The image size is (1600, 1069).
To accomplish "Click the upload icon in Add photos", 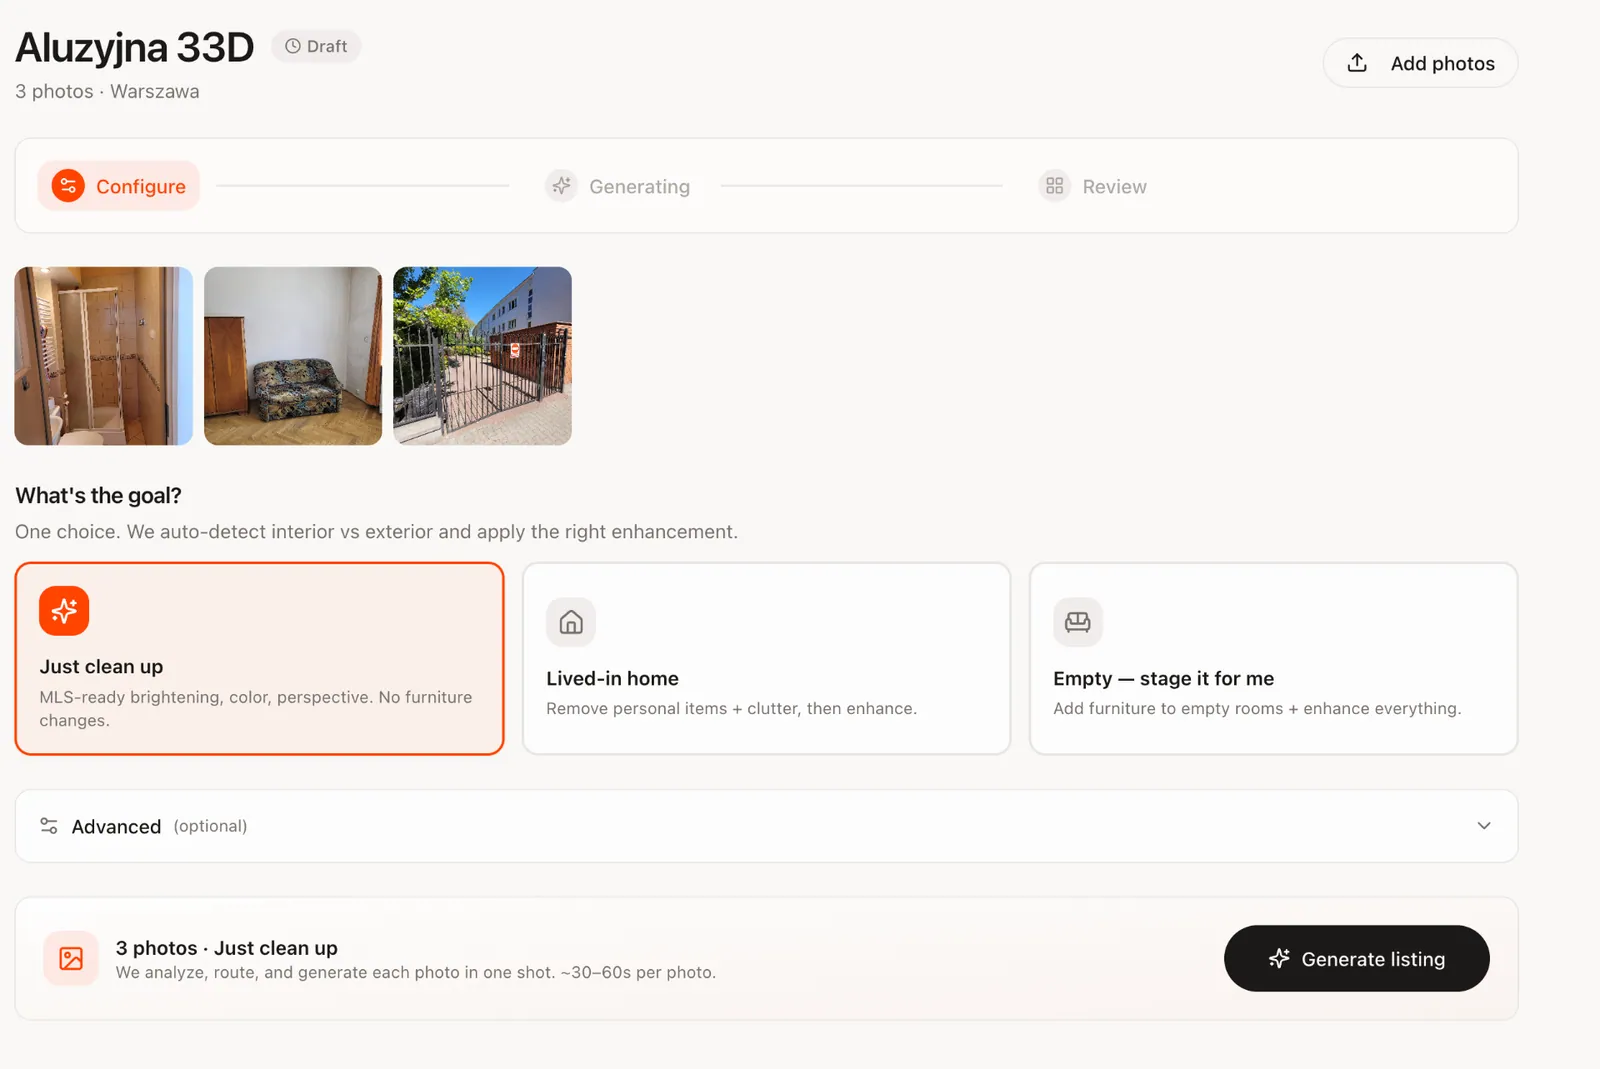I will pyautogui.click(x=1357, y=63).
